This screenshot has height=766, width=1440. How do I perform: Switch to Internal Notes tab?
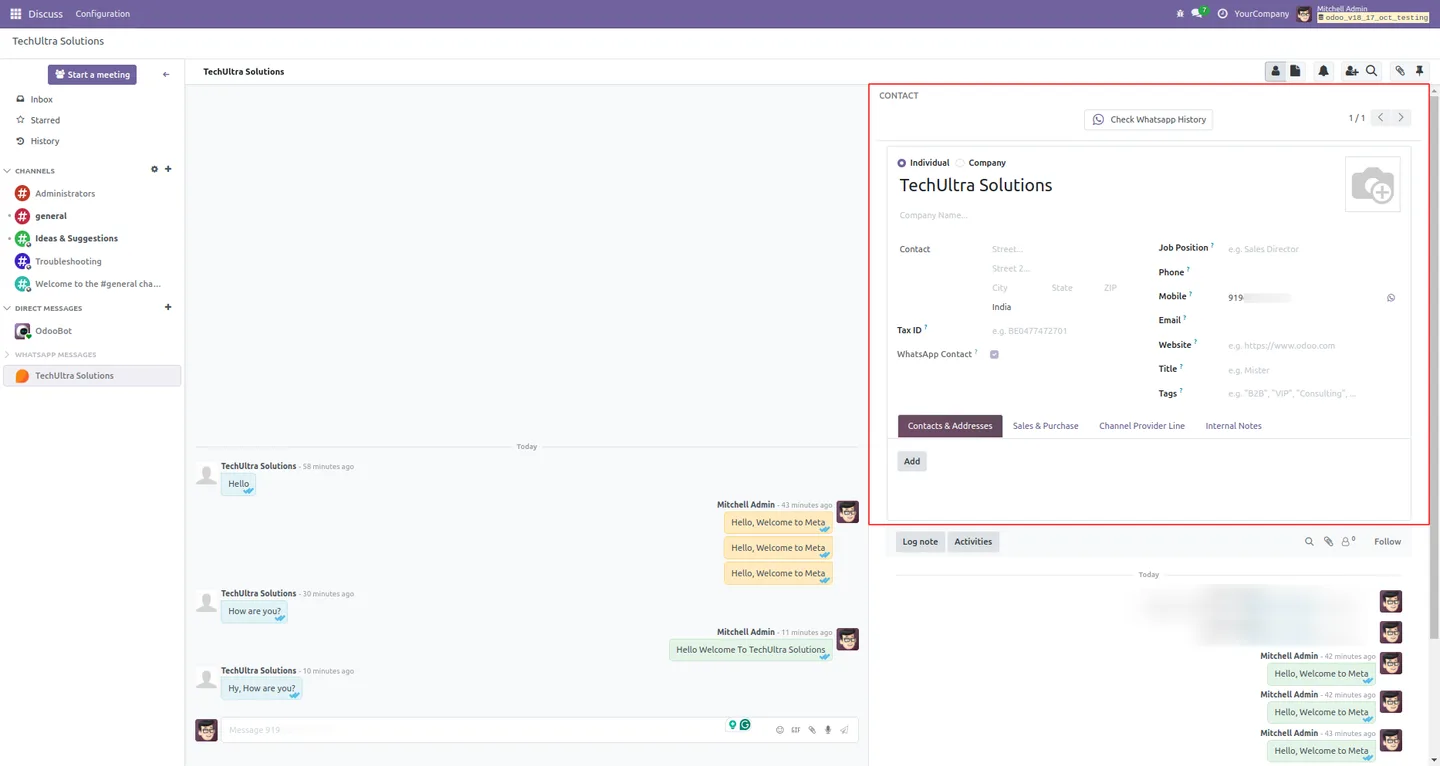click(x=1233, y=426)
